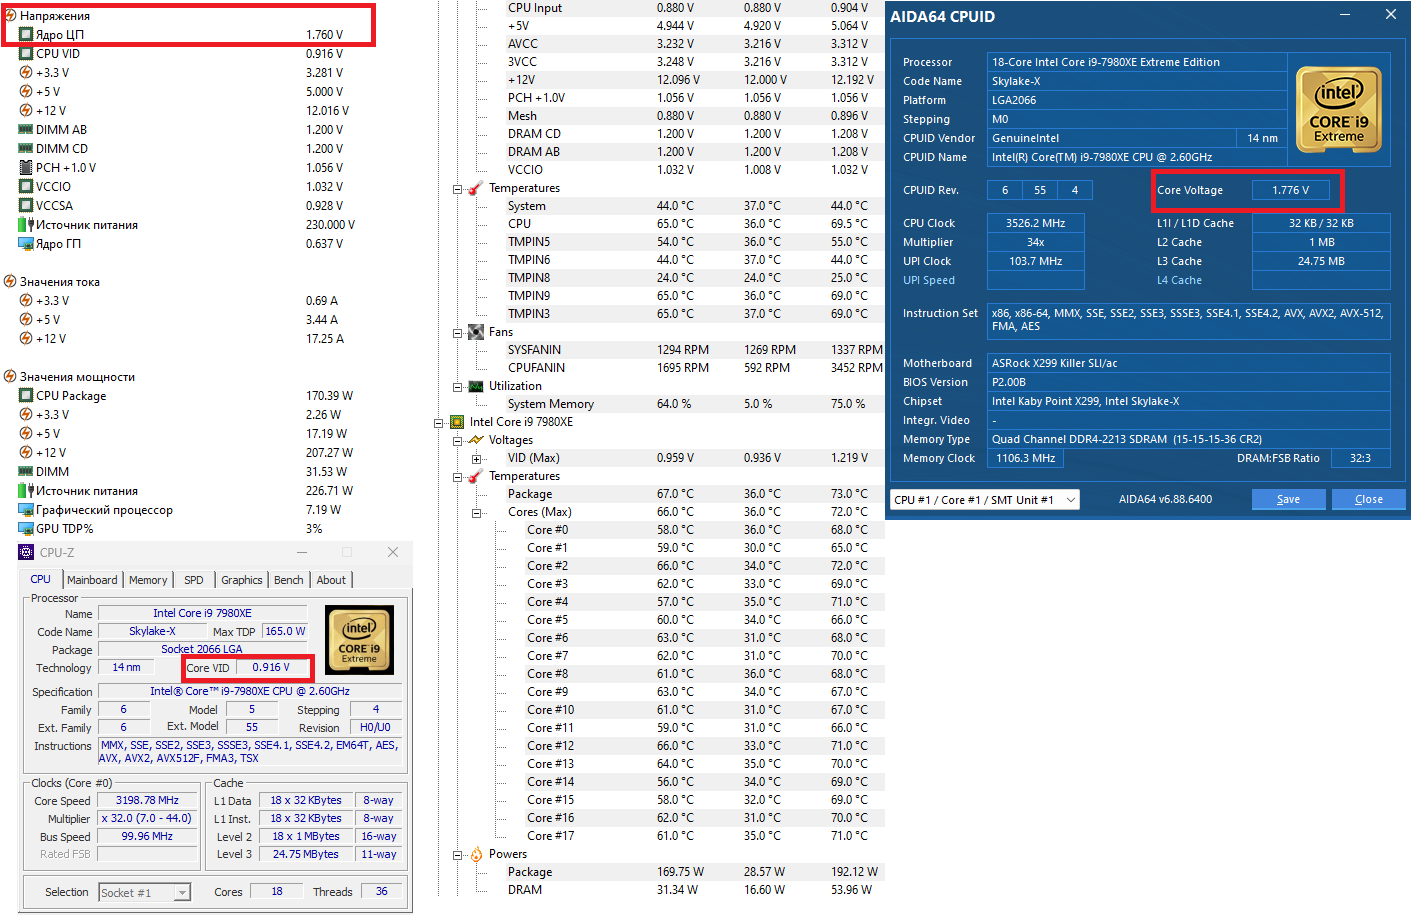This screenshot has height=915, width=1420.
Task: Click the green graph icon beside Utilization
Action: pyautogui.click(x=476, y=386)
